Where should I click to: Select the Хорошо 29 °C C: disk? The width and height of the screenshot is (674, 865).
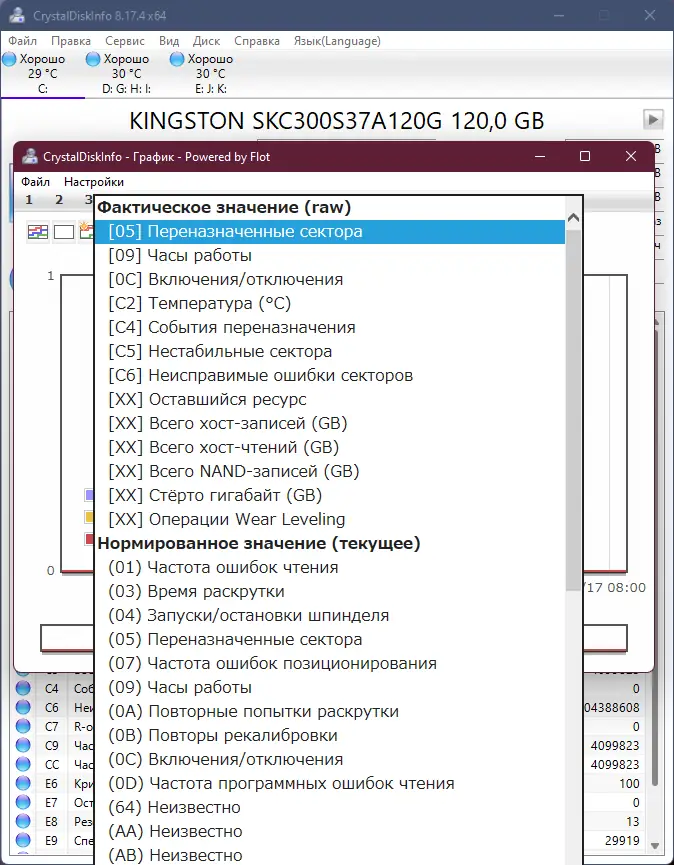42,73
